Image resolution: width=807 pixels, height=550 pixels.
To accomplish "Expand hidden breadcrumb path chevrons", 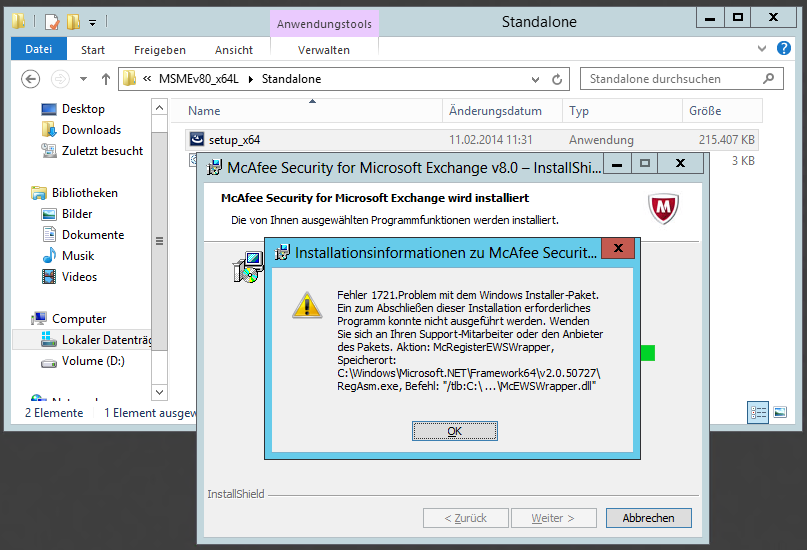I will tap(147, 79).
